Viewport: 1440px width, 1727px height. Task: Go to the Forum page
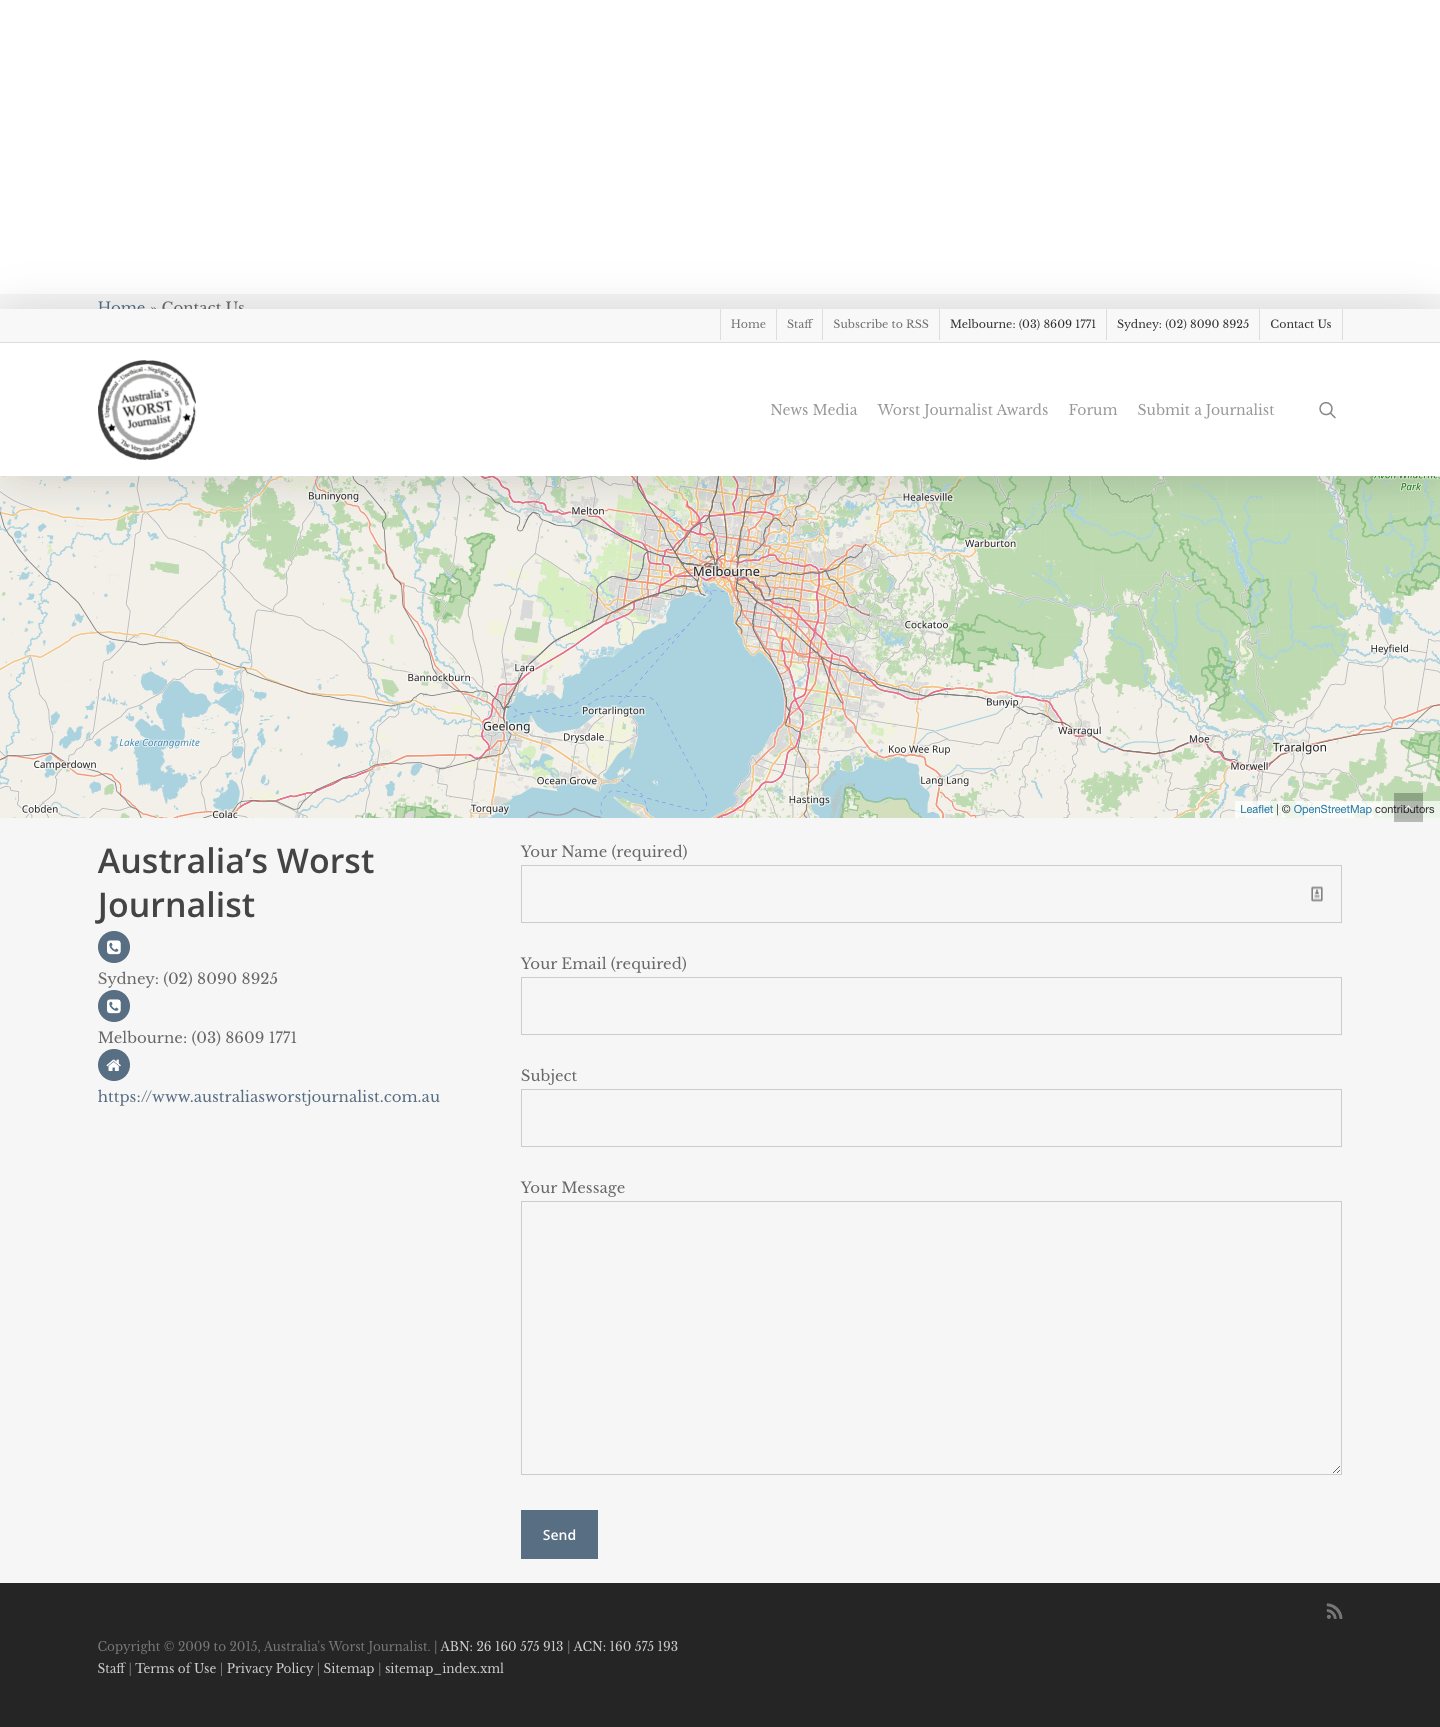pos(1093,410)
